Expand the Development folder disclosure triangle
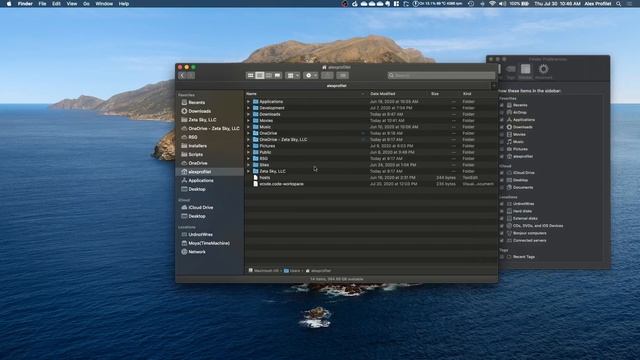The image size is (640, 360). pyautogui.click(x=248, y=108)
